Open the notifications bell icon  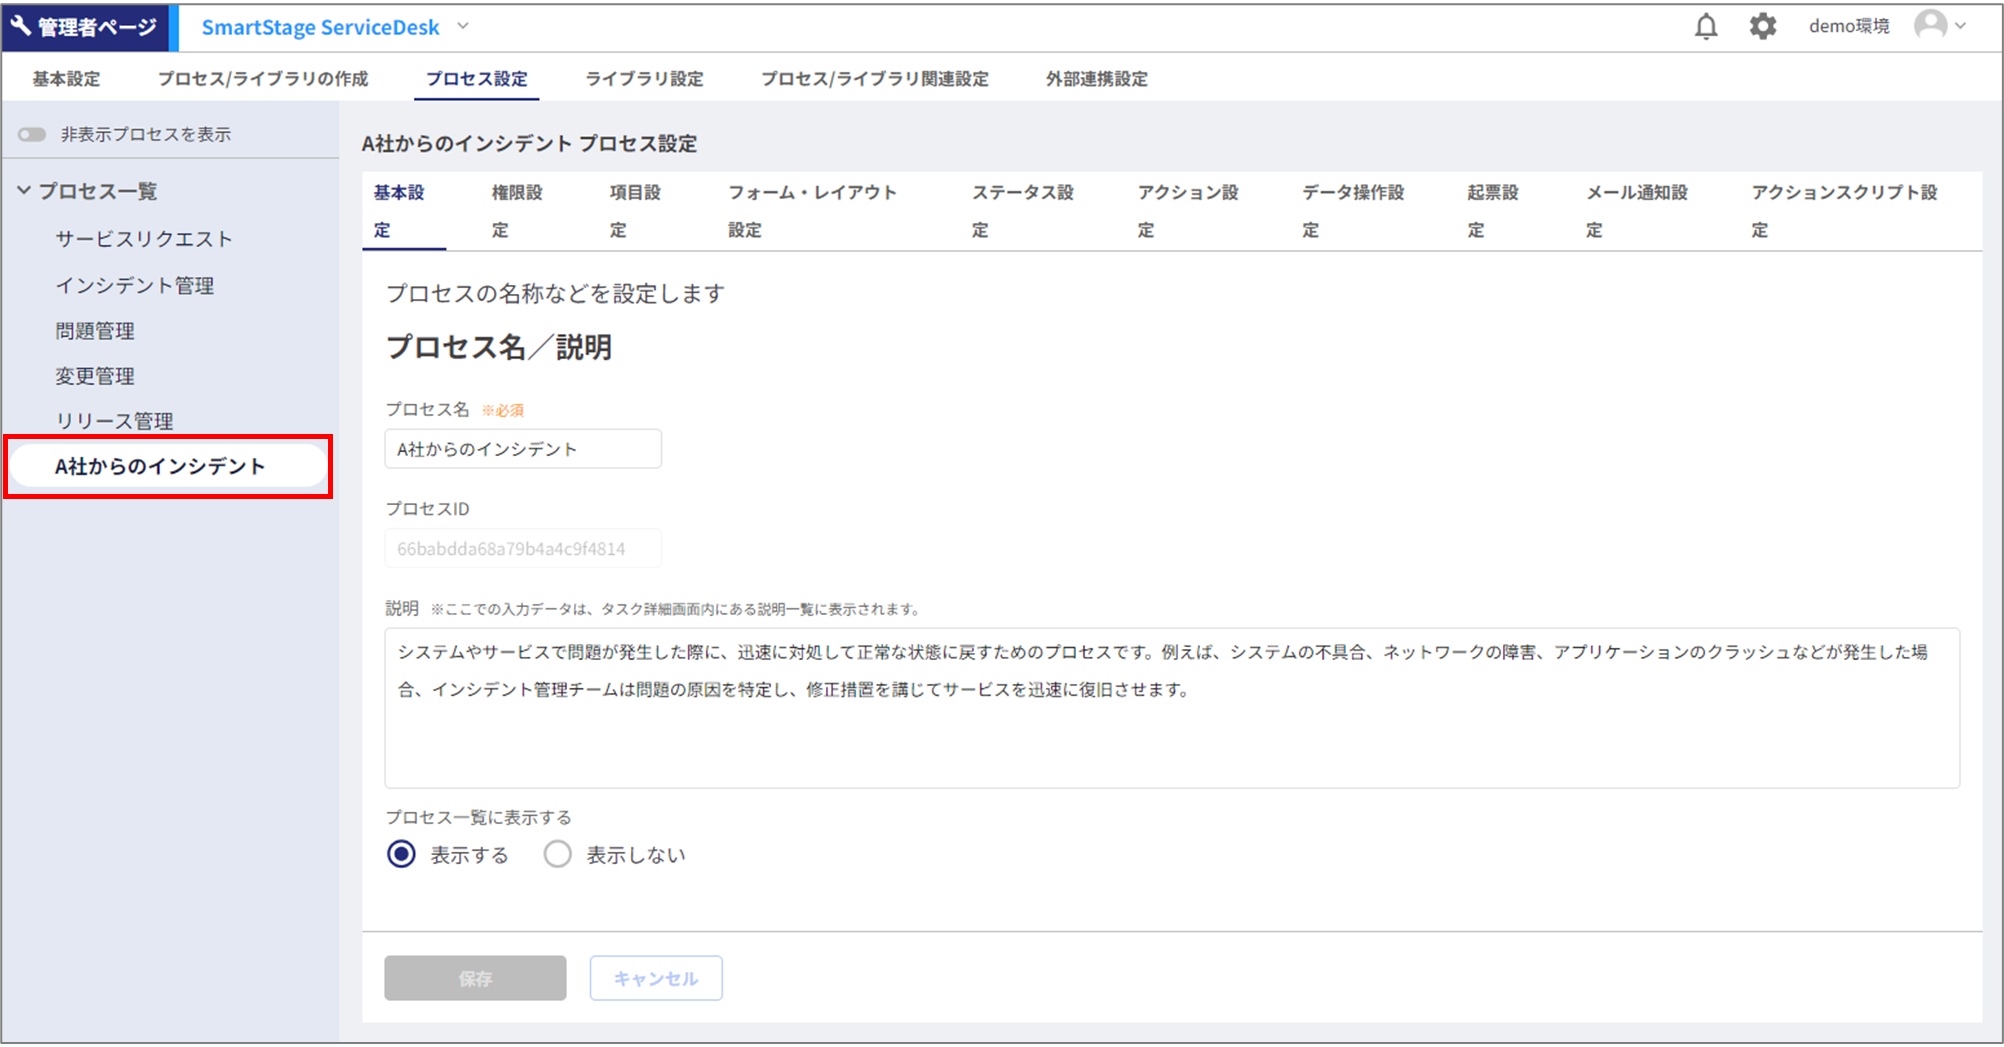coord(1706,27)
